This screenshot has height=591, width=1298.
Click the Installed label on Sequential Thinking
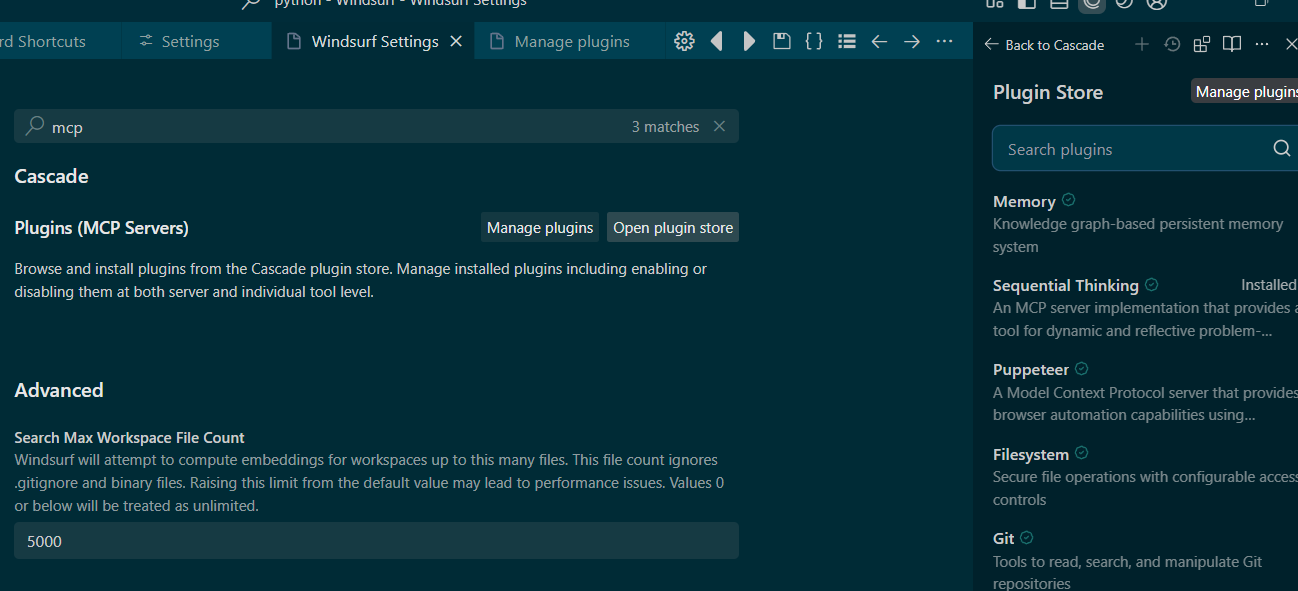pos(1269,284)
